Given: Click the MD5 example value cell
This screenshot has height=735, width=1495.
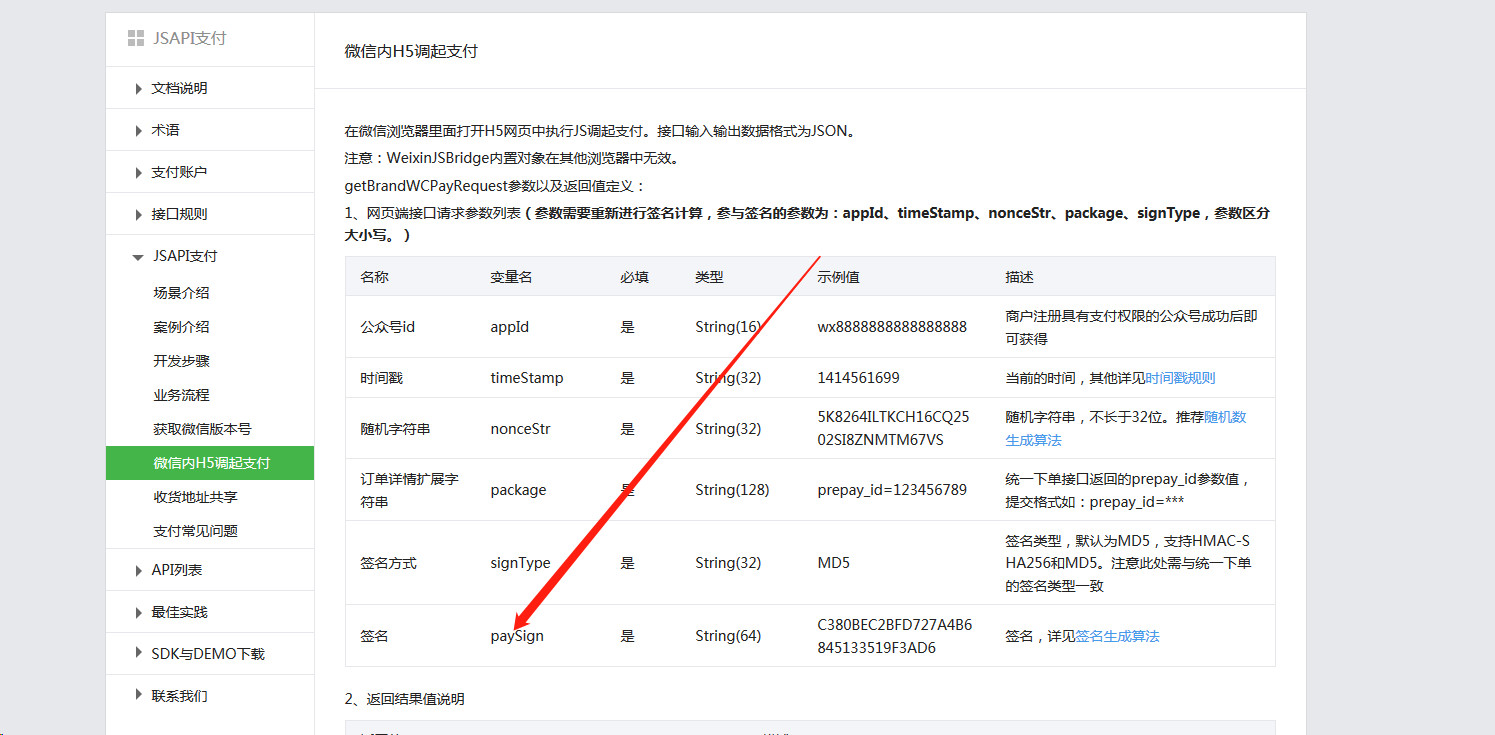Looking at the screenshot, I should pos(833,563).
